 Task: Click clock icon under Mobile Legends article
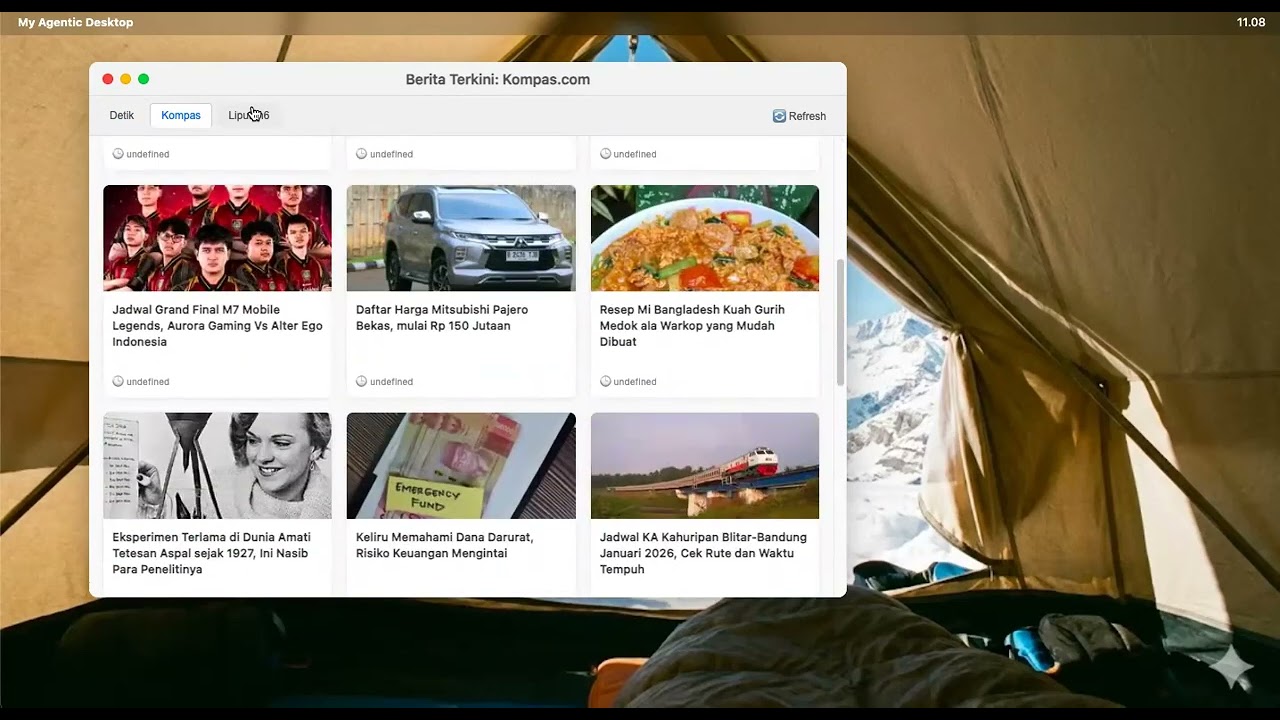coord(118,381)
